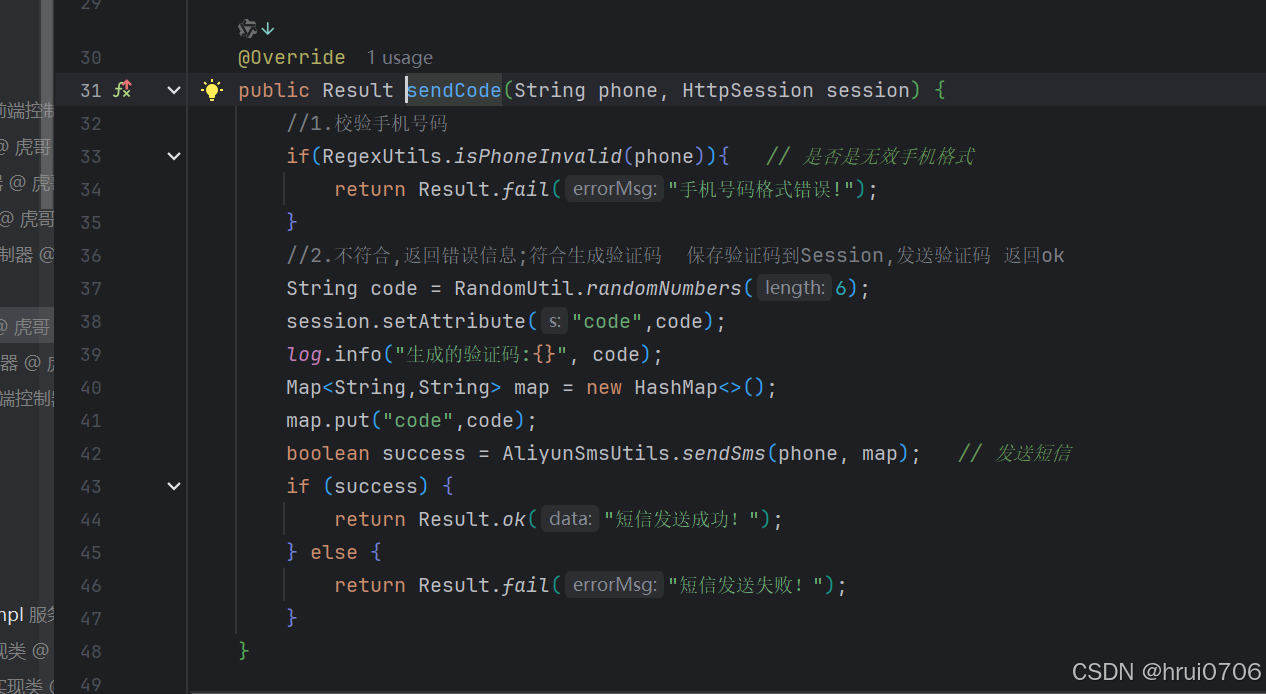
Task: Click HashMap constructor on line 40
Action: pos(676,387)
